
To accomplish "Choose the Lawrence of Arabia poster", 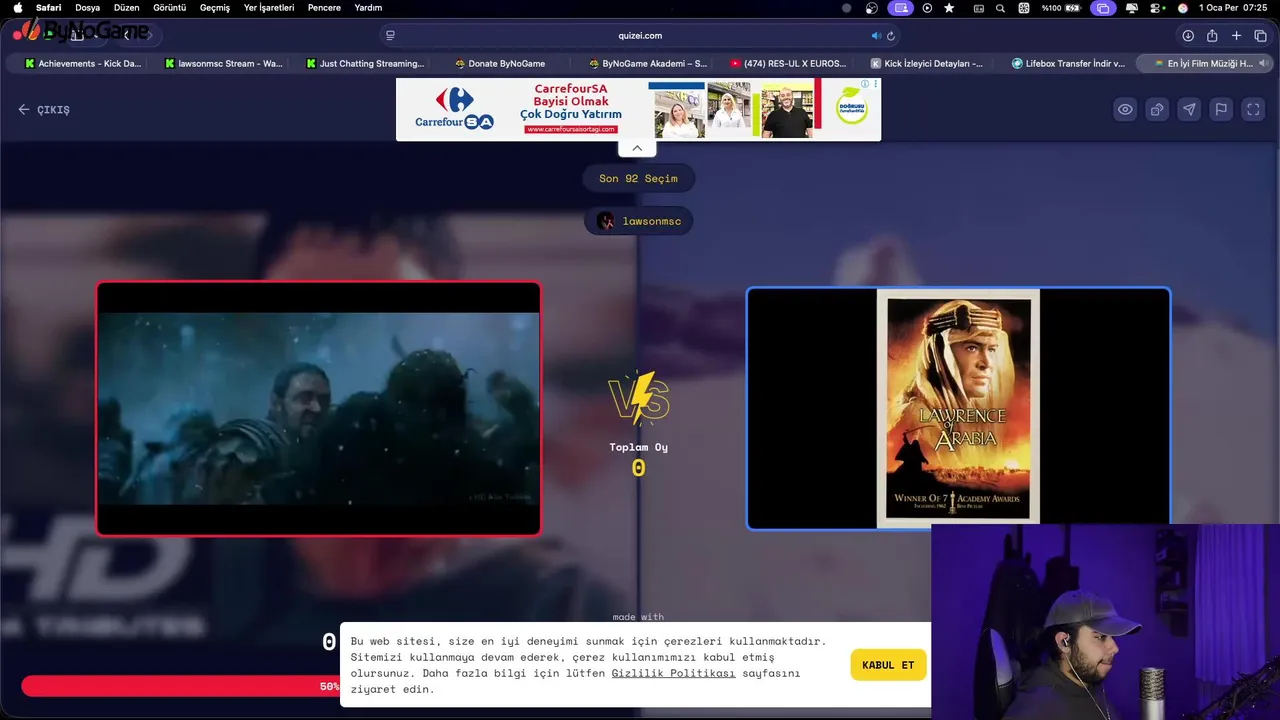I will 958,408.
